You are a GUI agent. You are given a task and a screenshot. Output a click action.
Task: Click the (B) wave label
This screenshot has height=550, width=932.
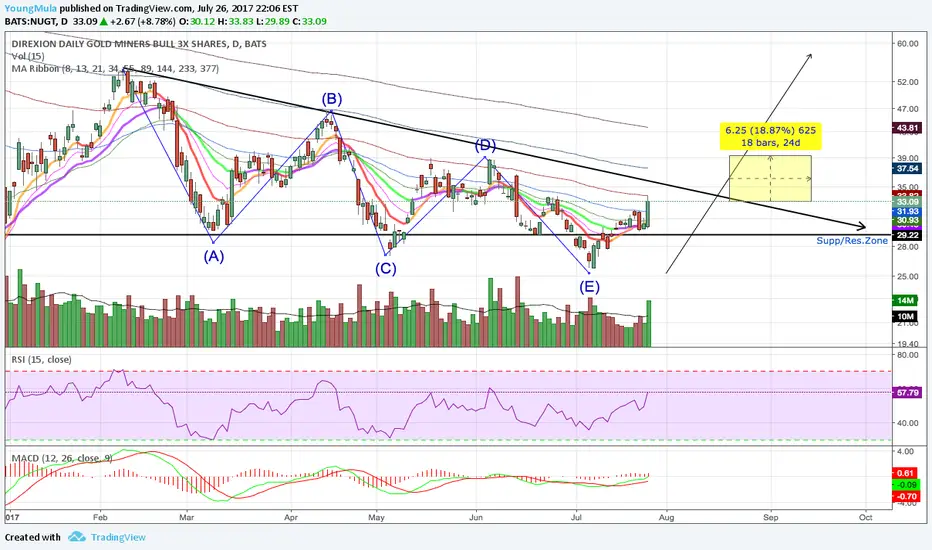click(332, 99)
